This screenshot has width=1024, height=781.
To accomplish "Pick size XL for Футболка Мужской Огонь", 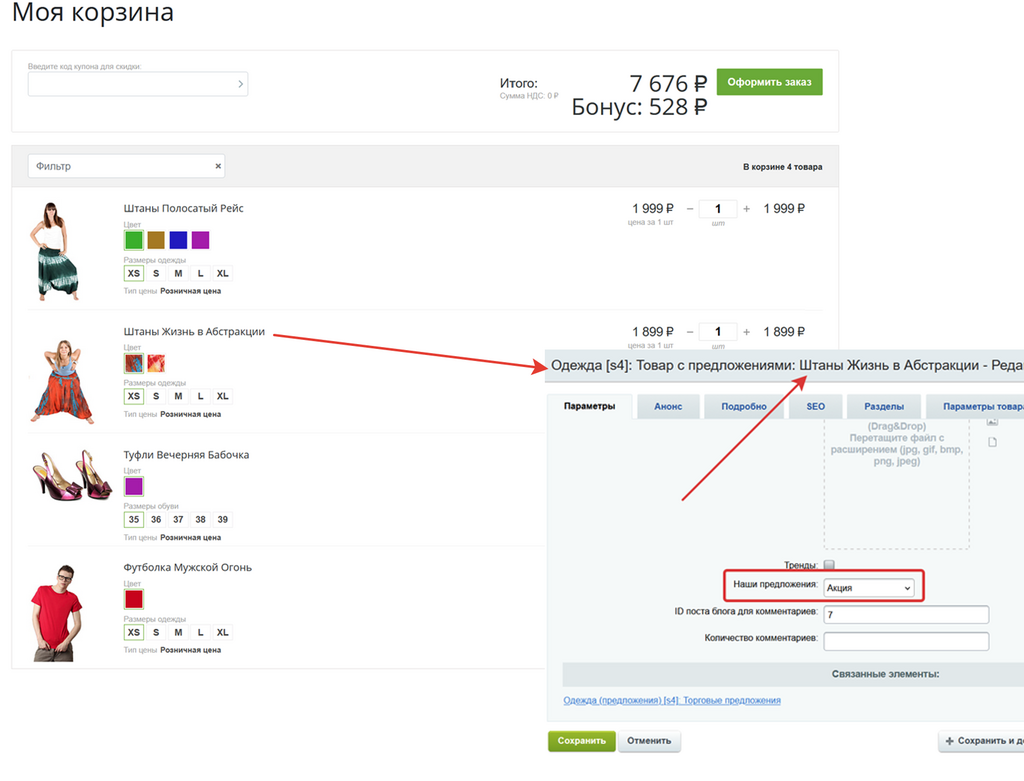I will 223,632.
